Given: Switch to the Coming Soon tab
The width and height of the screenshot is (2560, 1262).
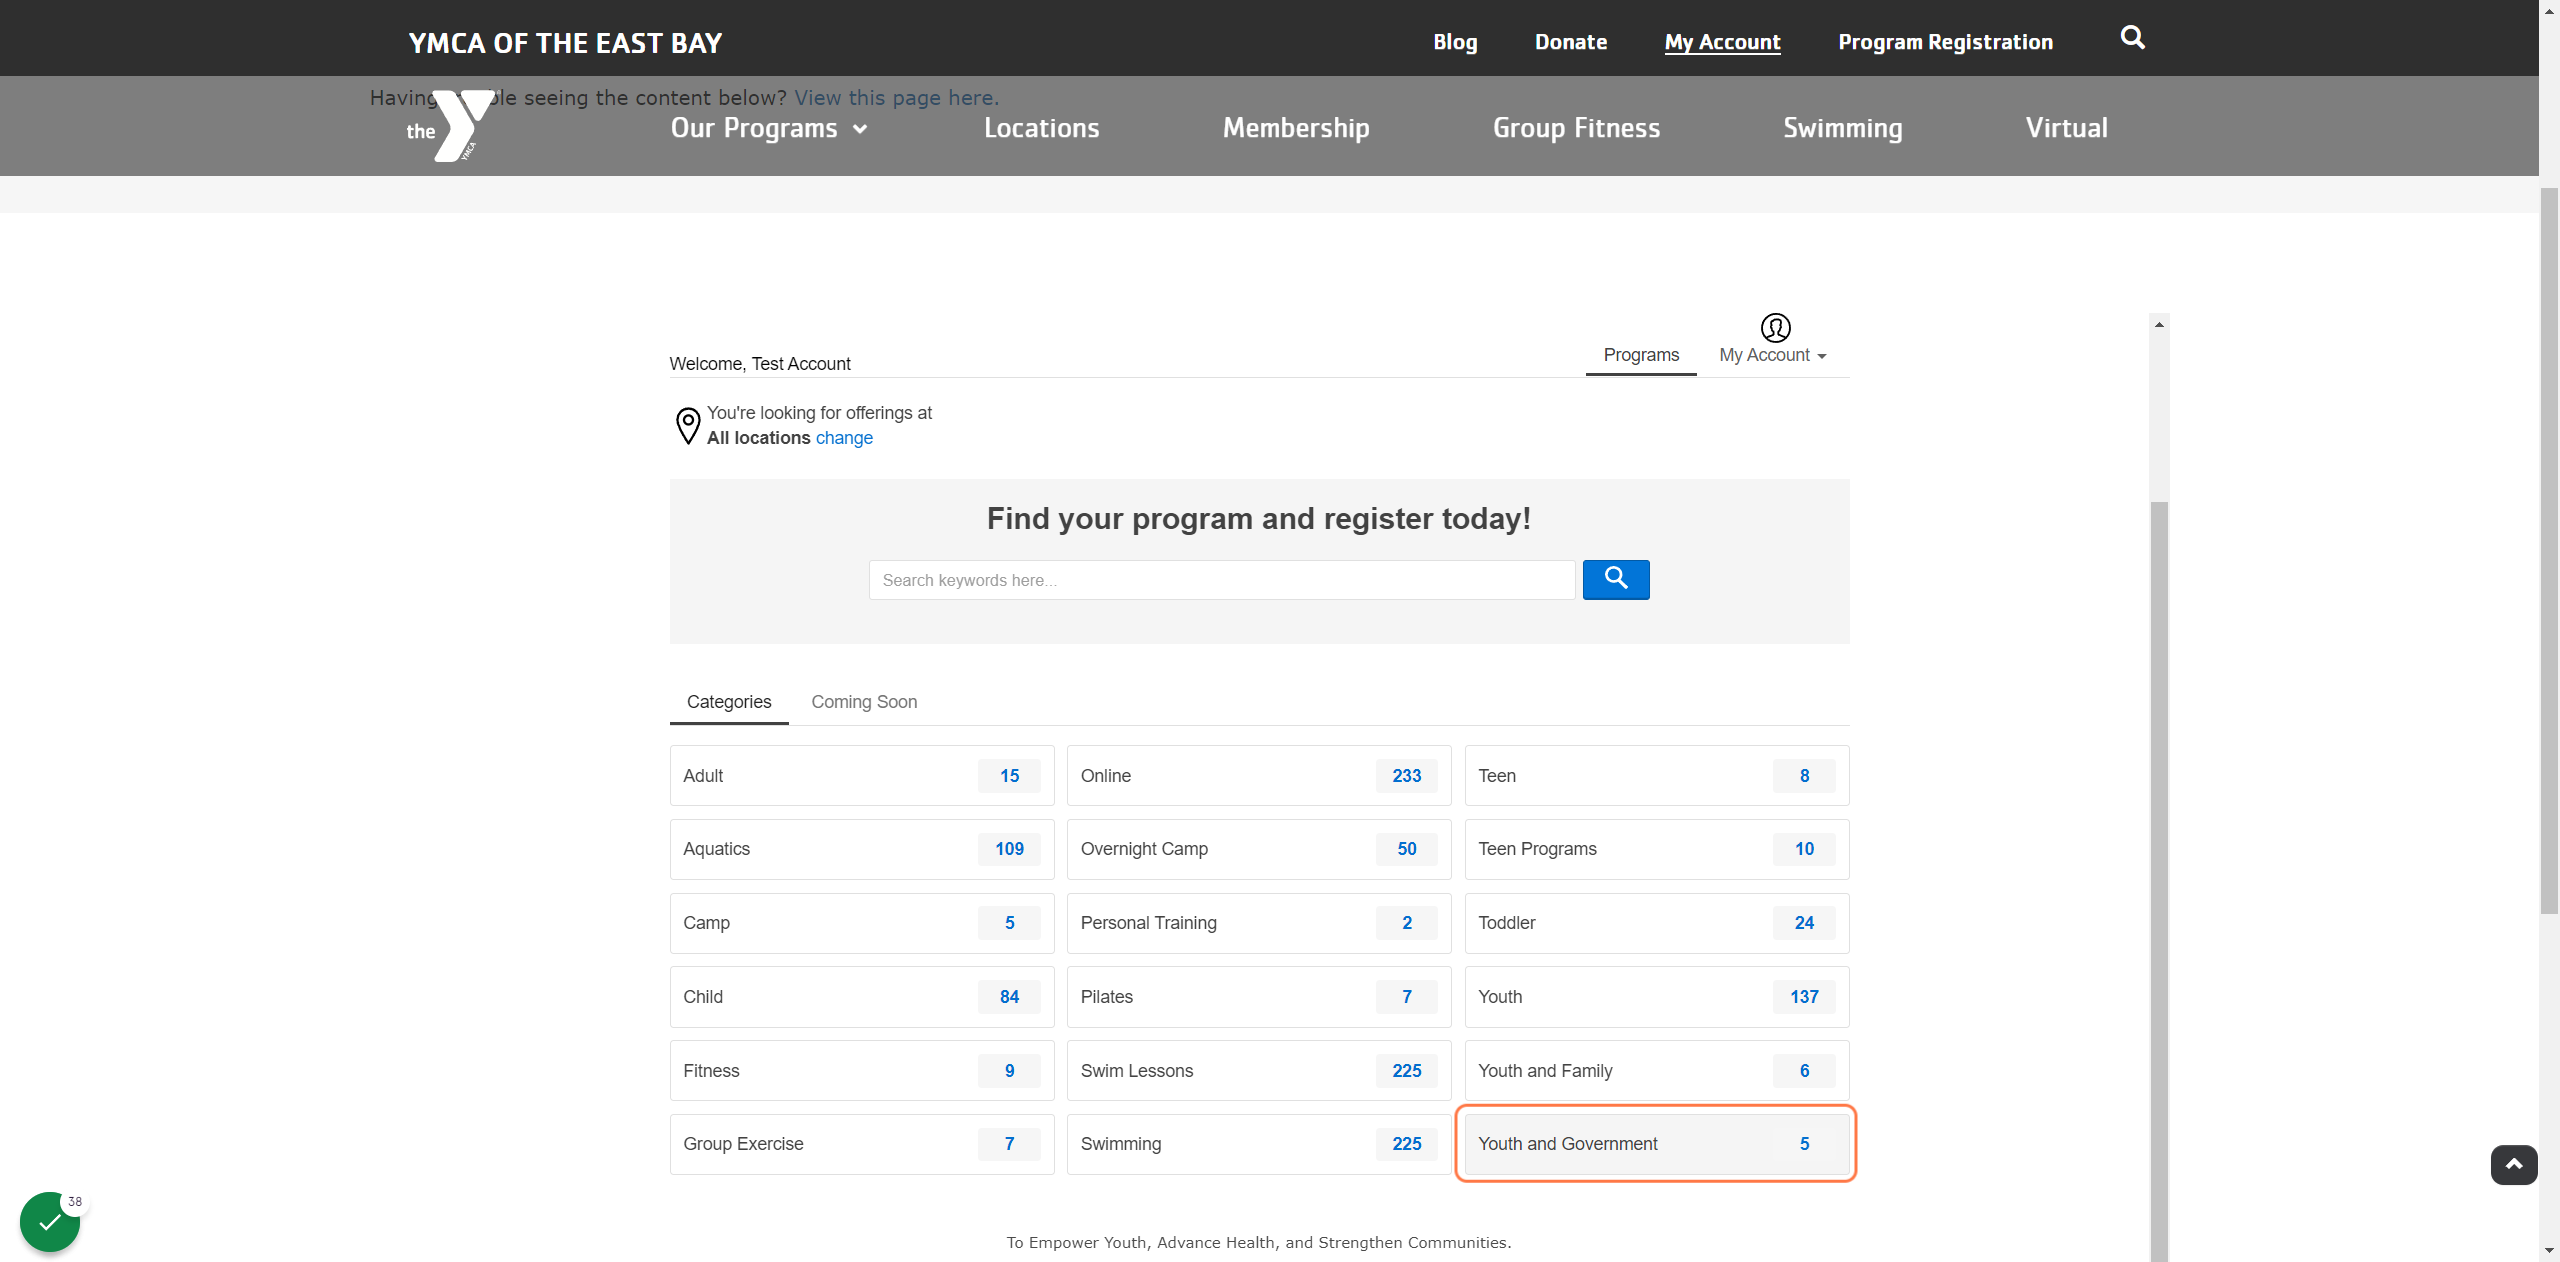Looking at the screenshot, I should click(x=864, y=702).
